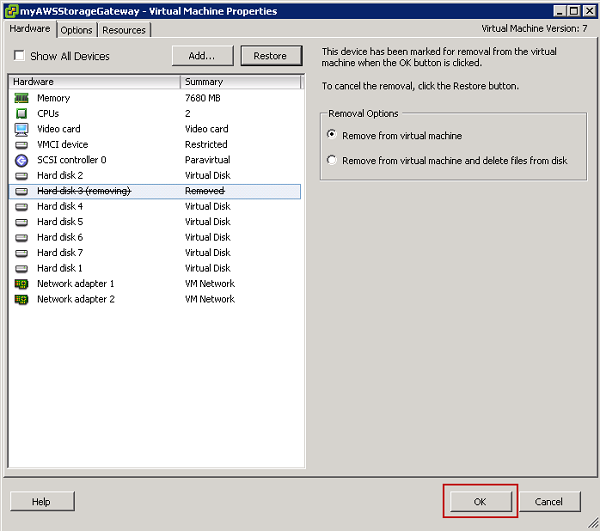The width and height of the screenshot is (600, 531).
Task: Select the Hard disk 2 icon
Action: tap(22, 176)
